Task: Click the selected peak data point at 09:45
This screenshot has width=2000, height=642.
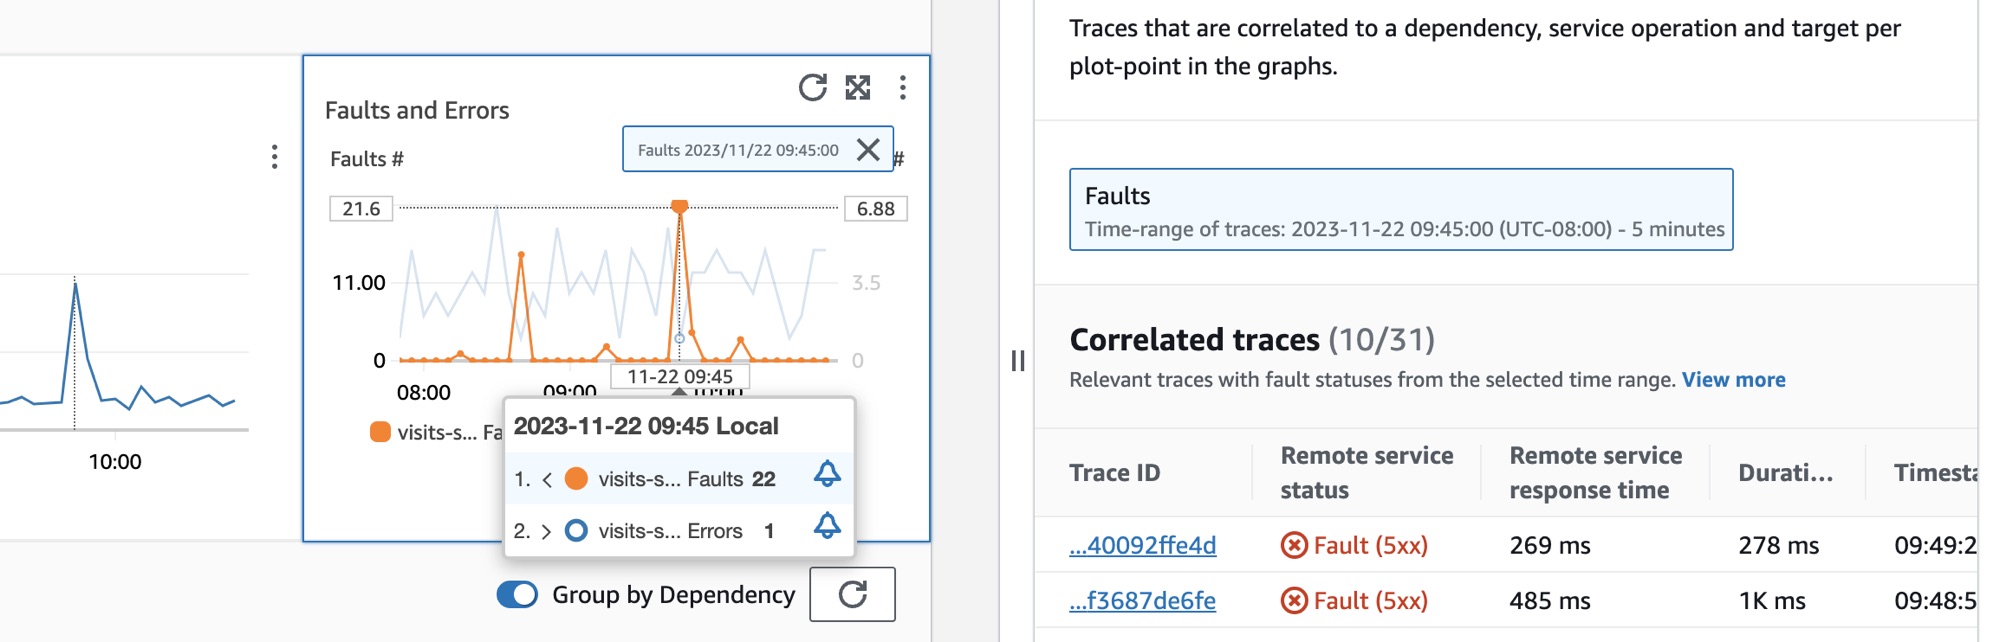Action: point(680,206)
